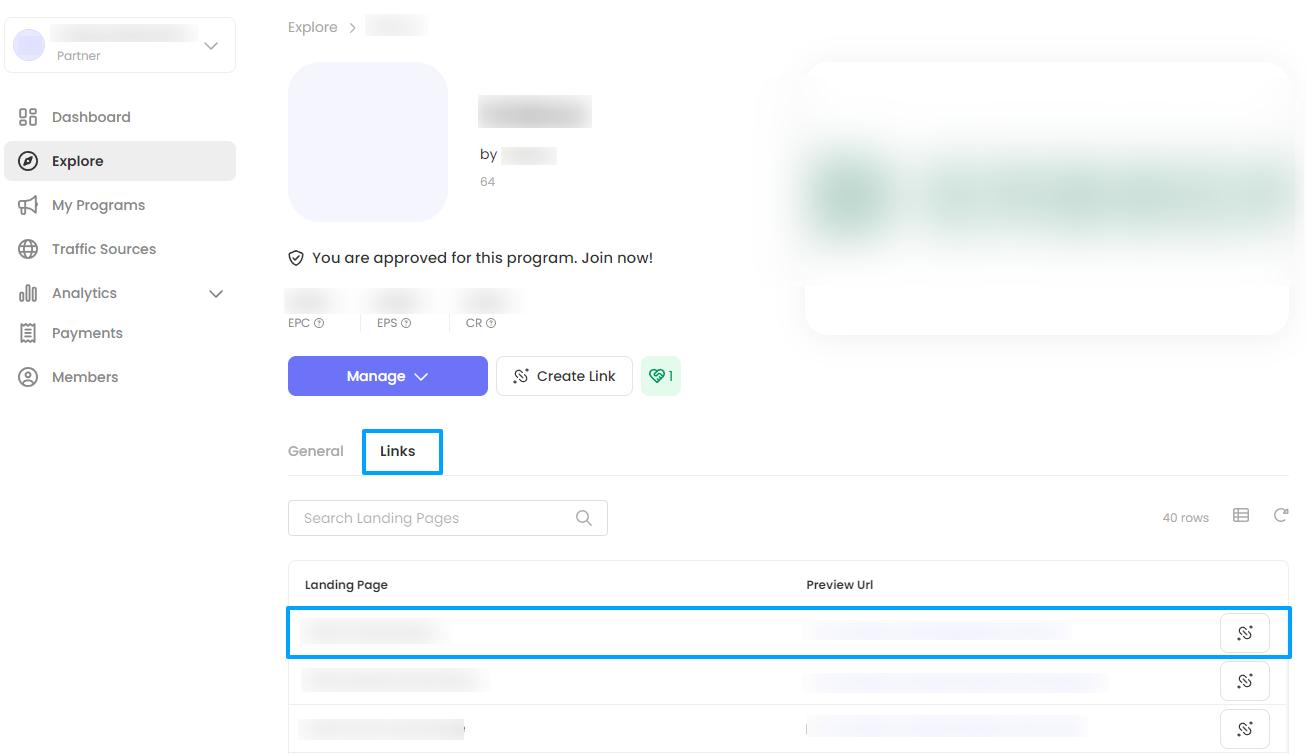Viewport: 1307px width, 754px height.
Task: Open the Manage dropdown button
Action: tap(388, 376)
